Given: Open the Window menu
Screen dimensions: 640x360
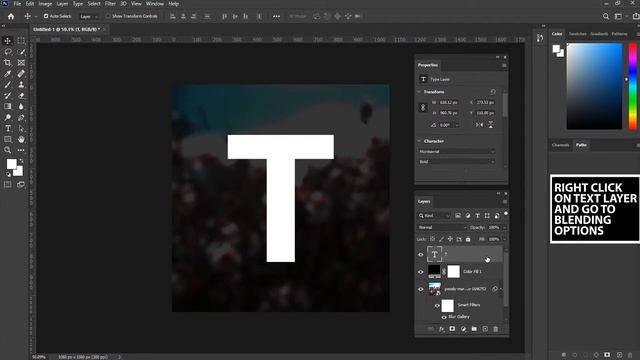Looking at the screenshot, I should pyautogui.click(x=155, y=4).
